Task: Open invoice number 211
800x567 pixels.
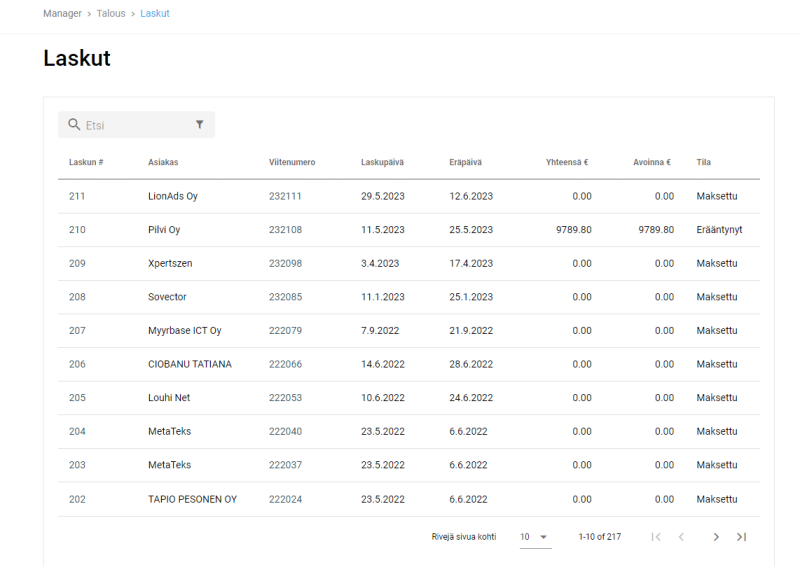Action: [77, 196]
